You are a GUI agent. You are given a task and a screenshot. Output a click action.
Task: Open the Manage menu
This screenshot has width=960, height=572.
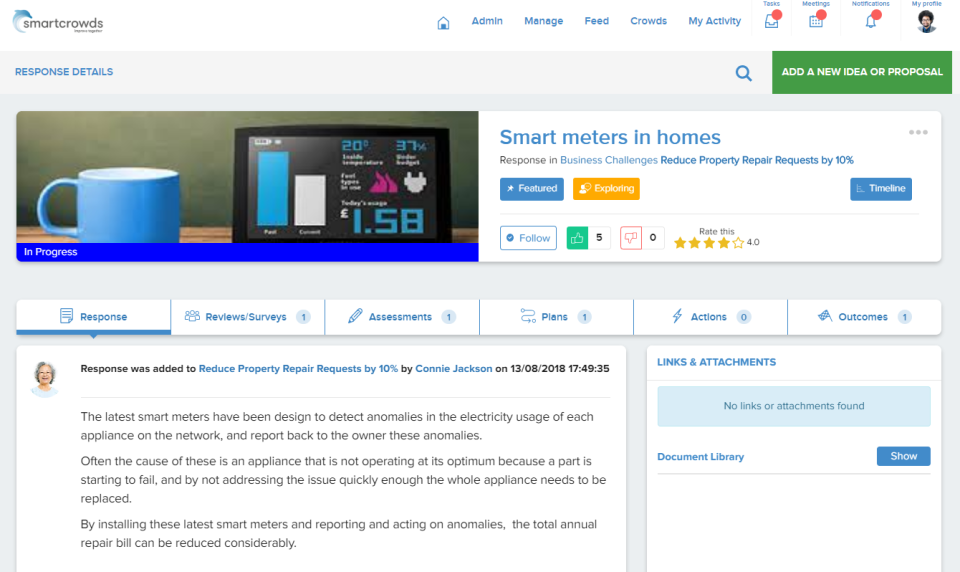pyautogui.click(x=544, y=21)
